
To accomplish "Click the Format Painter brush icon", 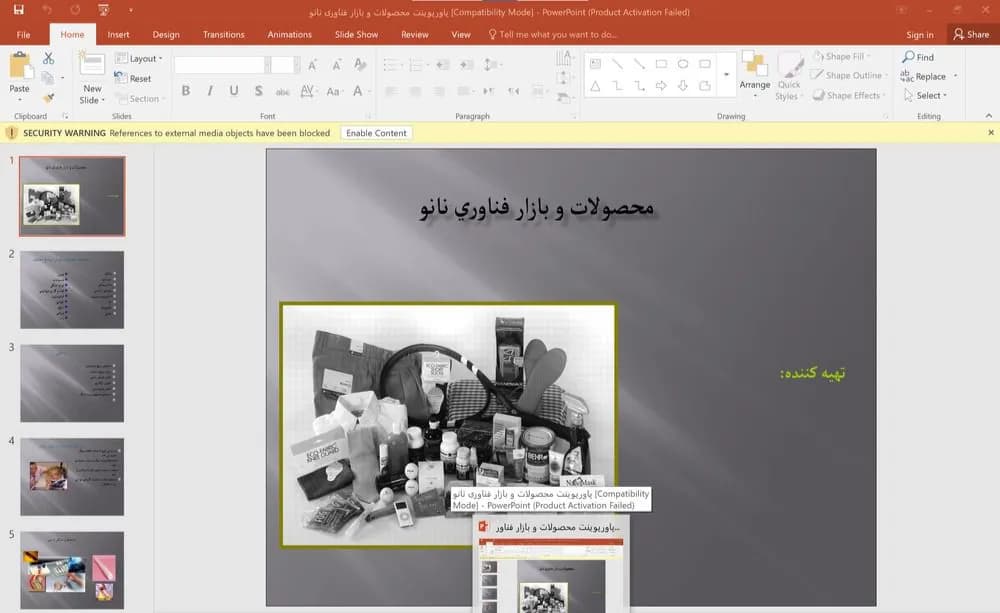I will click(48, 98).
